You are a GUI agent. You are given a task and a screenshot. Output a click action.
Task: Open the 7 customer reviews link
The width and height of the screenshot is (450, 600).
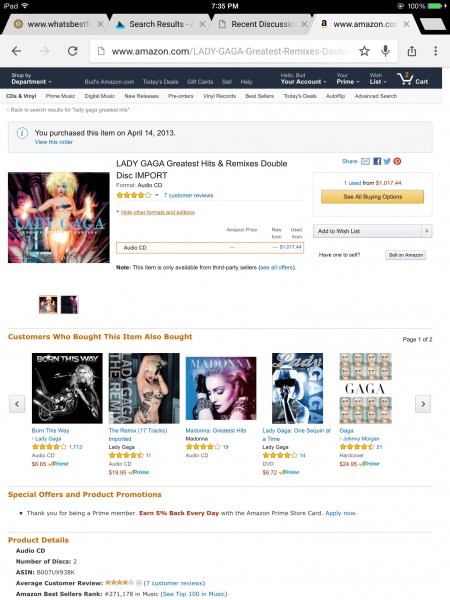pyautogui.click(x=188, y=196)
